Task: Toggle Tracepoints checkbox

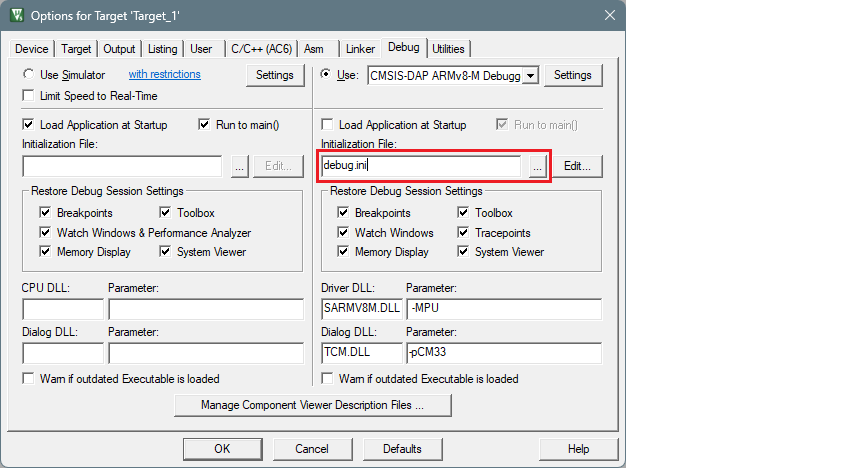Action: (x=463, y=233)
